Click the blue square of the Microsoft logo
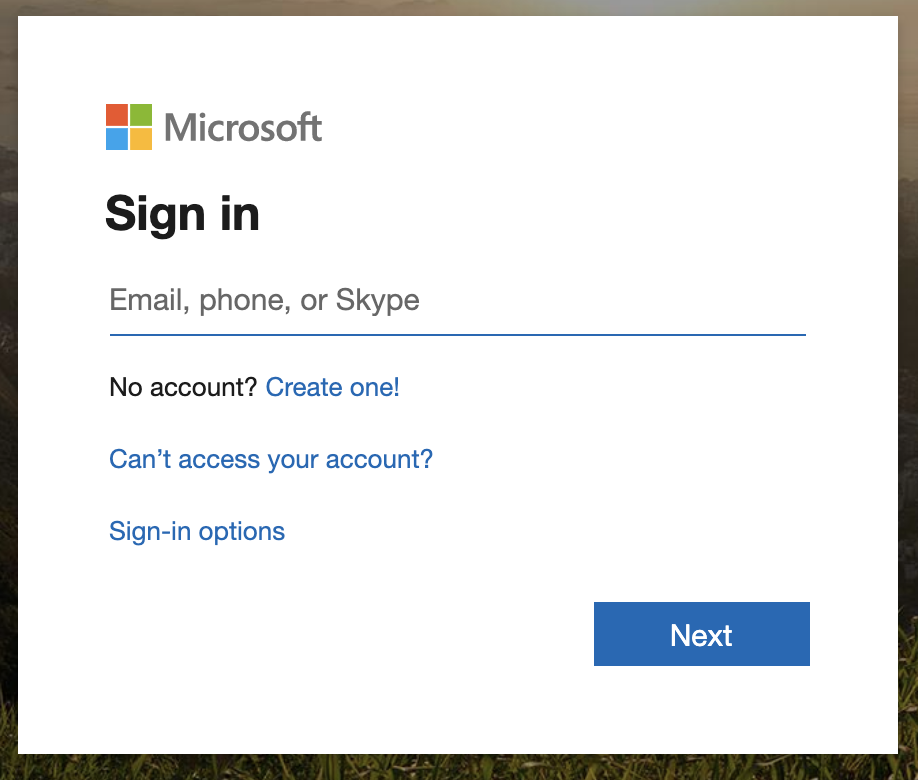This screenshot has width=918, height=780. point(117,139)
